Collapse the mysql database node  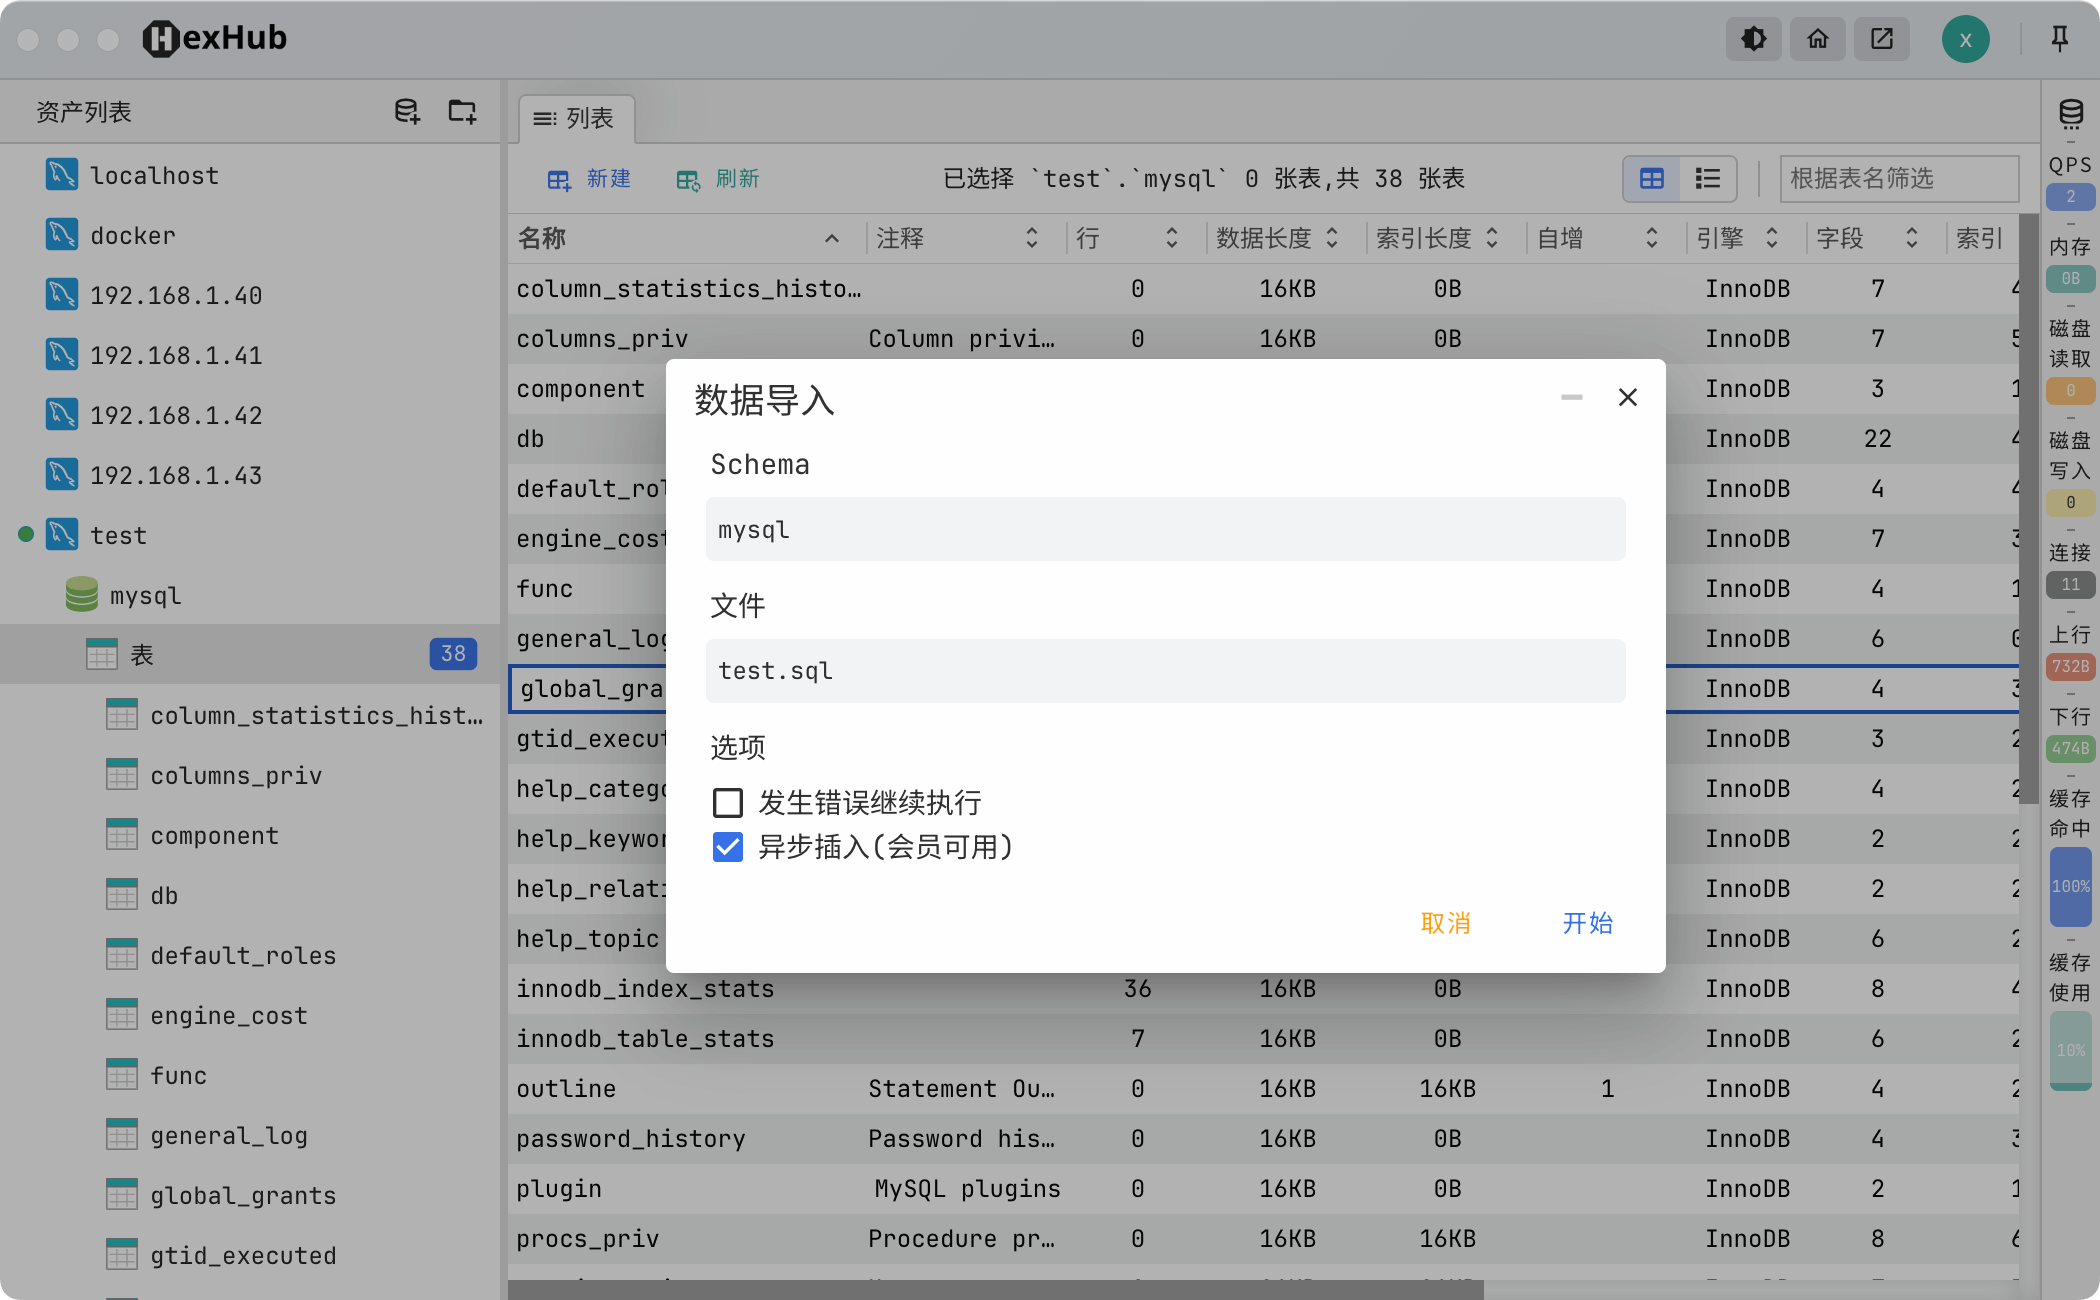pos(144,595)
